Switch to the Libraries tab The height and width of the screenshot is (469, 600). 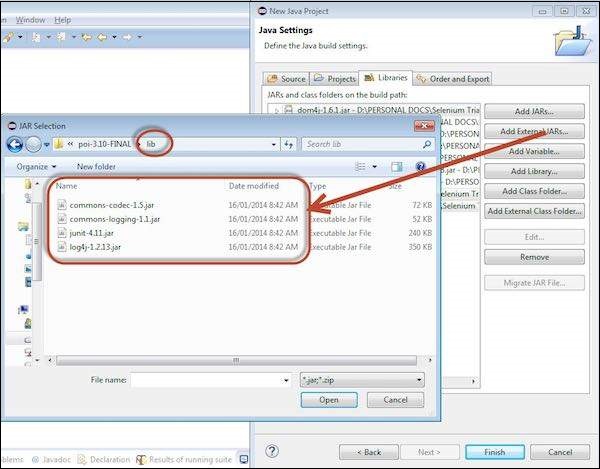(385, 78)
